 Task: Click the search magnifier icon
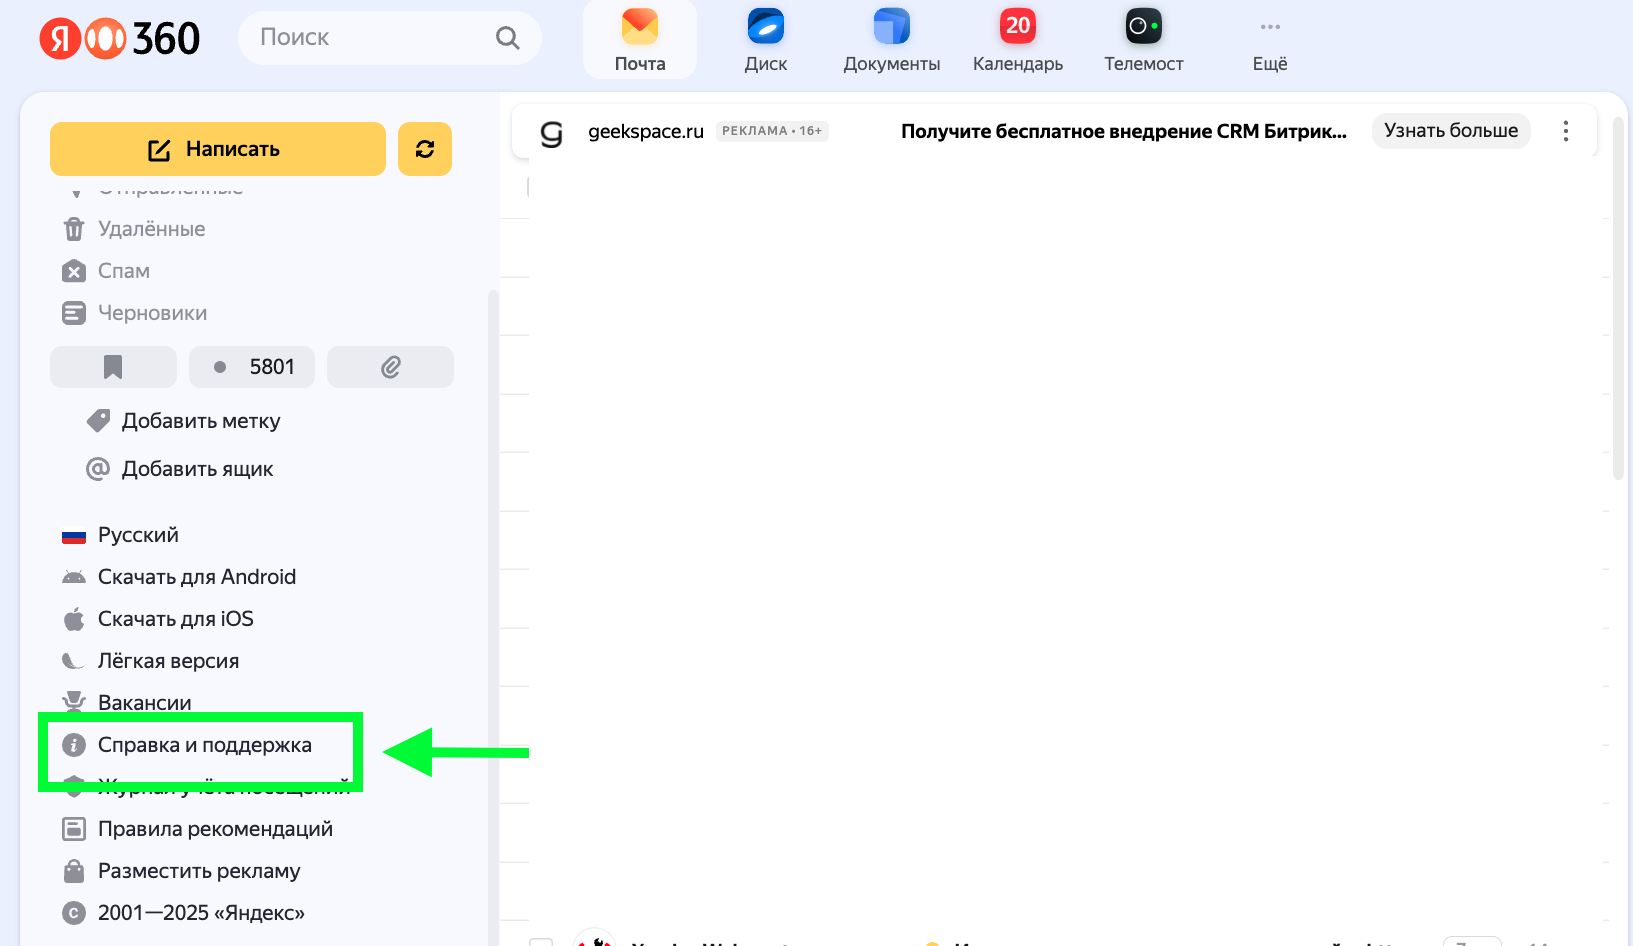coord(508,38)
